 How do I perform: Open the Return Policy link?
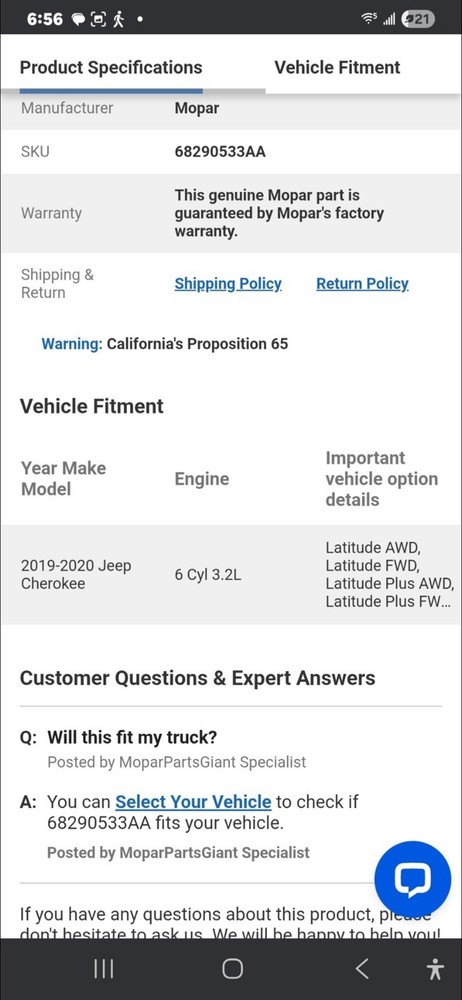[x=362, y=284]
